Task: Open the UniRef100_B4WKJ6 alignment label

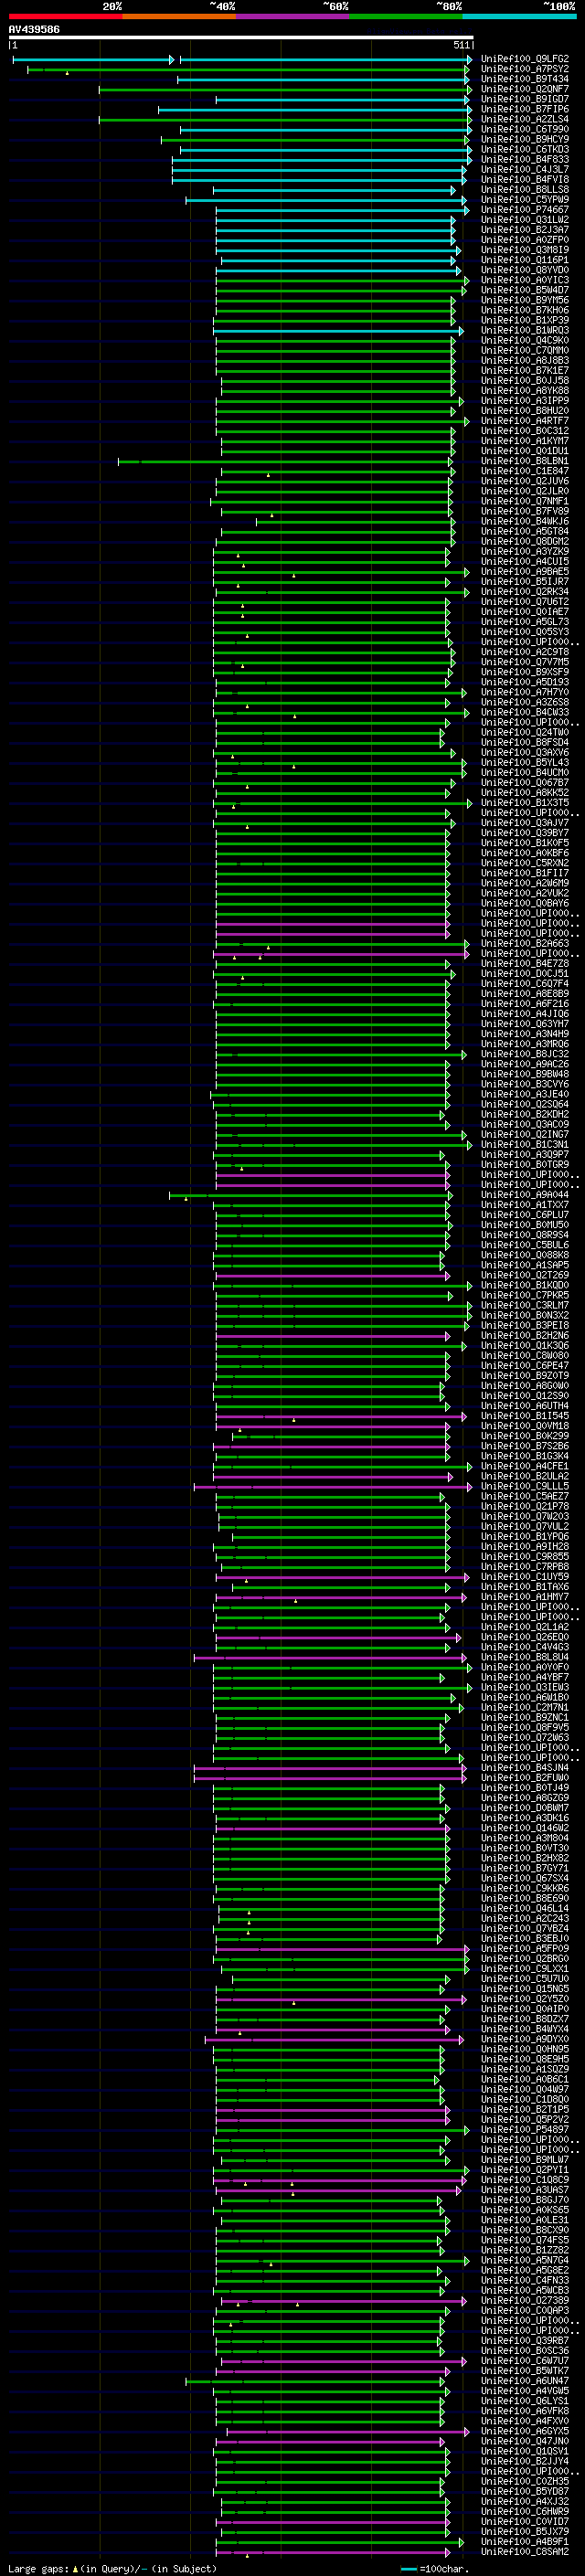Action: coord(525,522)
